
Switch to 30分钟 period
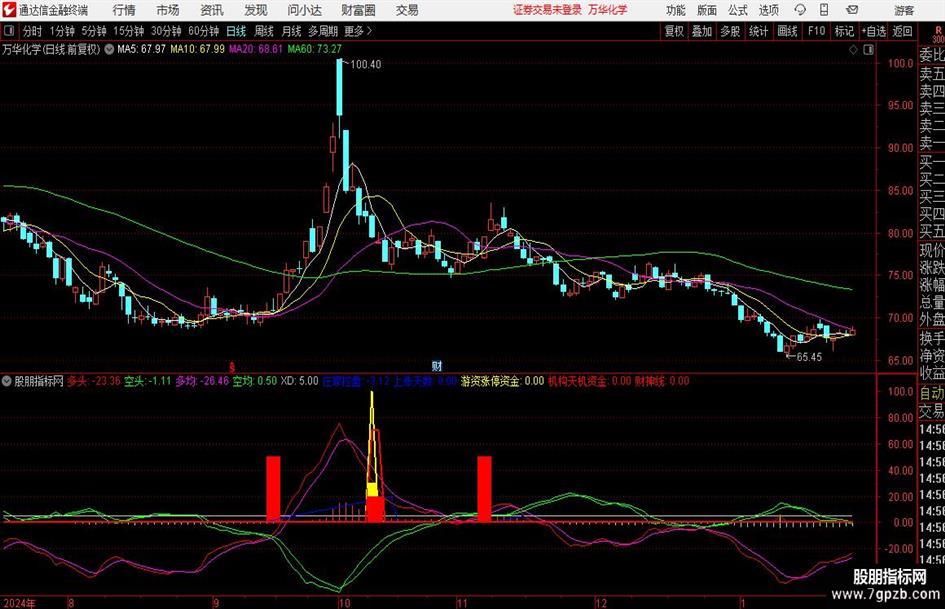[x=166, y=31]
